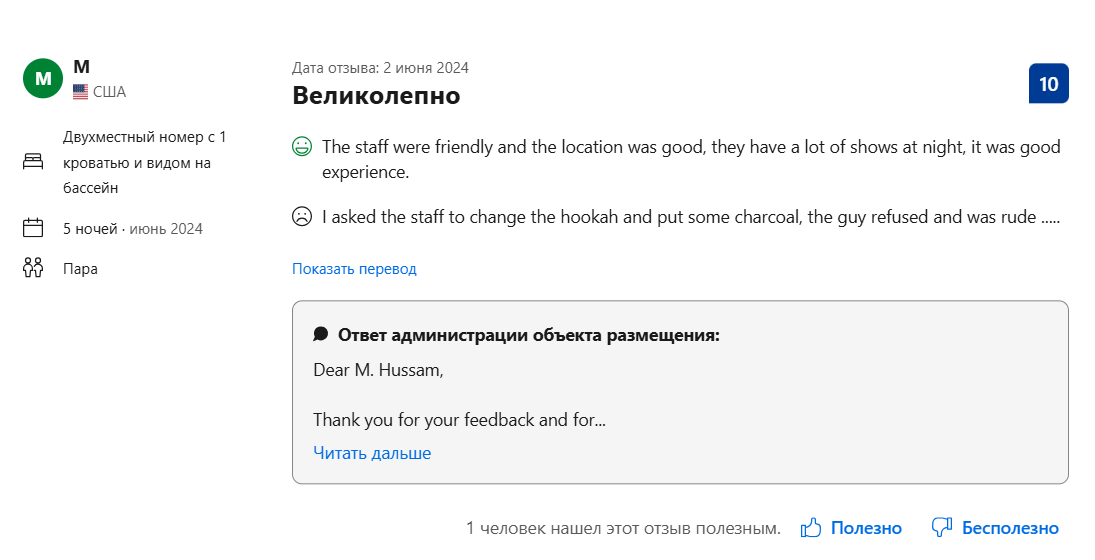Show translation via Показать перевод link

[x=354, y=269]
